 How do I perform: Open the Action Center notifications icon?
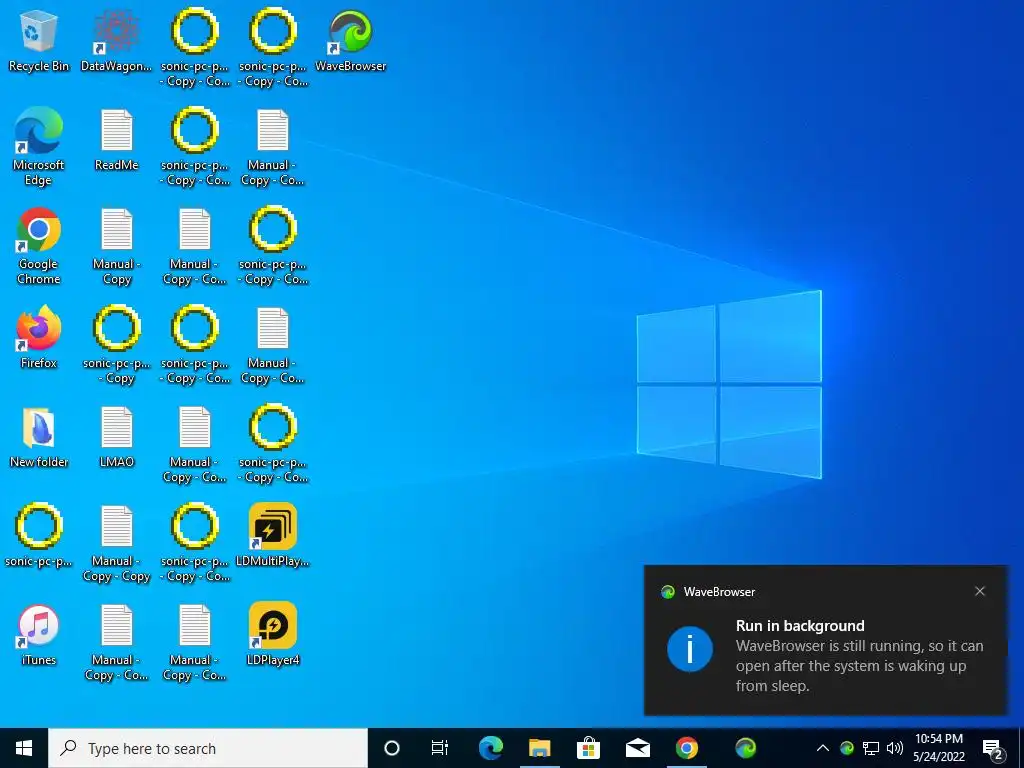tap(992, 748)
